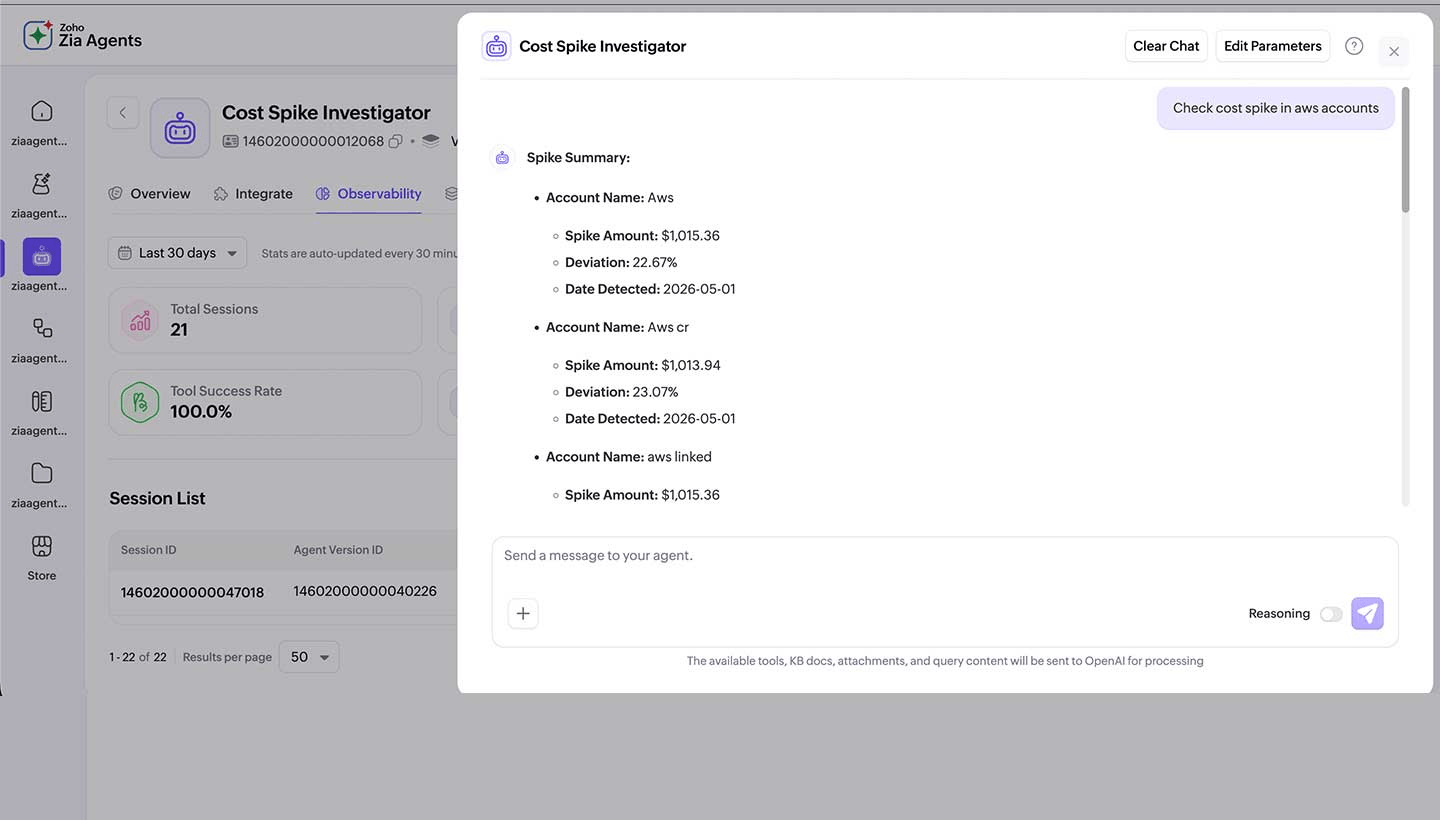Screen dimensions: 1440x820
Task: Click the Stats are auto-updated note
Action: tap(360, 254)
